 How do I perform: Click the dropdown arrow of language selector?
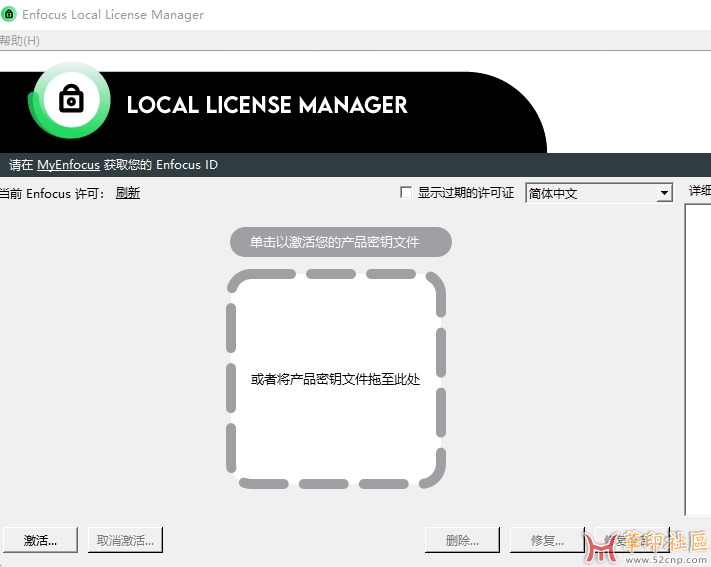(x=664, y=193)
